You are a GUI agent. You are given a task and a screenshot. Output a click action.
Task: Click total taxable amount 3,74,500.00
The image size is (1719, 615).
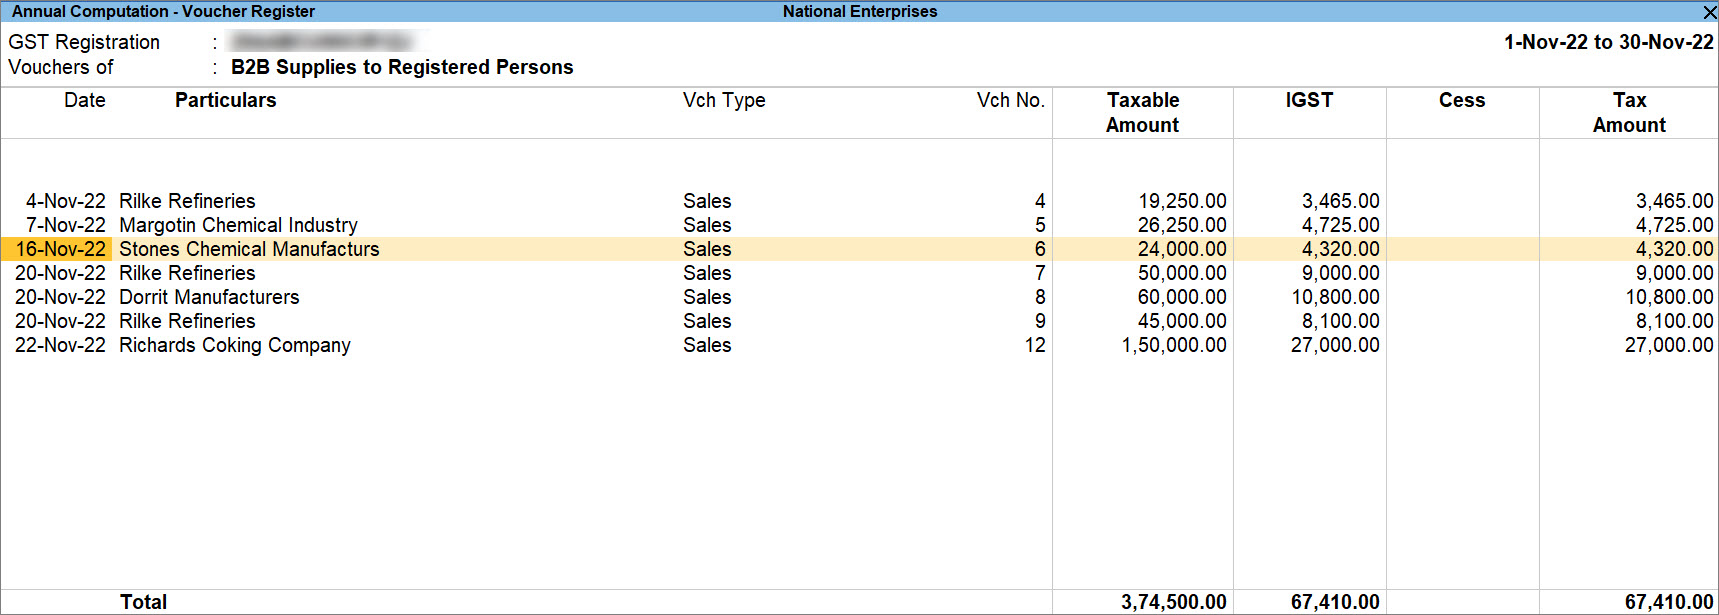1173,602
